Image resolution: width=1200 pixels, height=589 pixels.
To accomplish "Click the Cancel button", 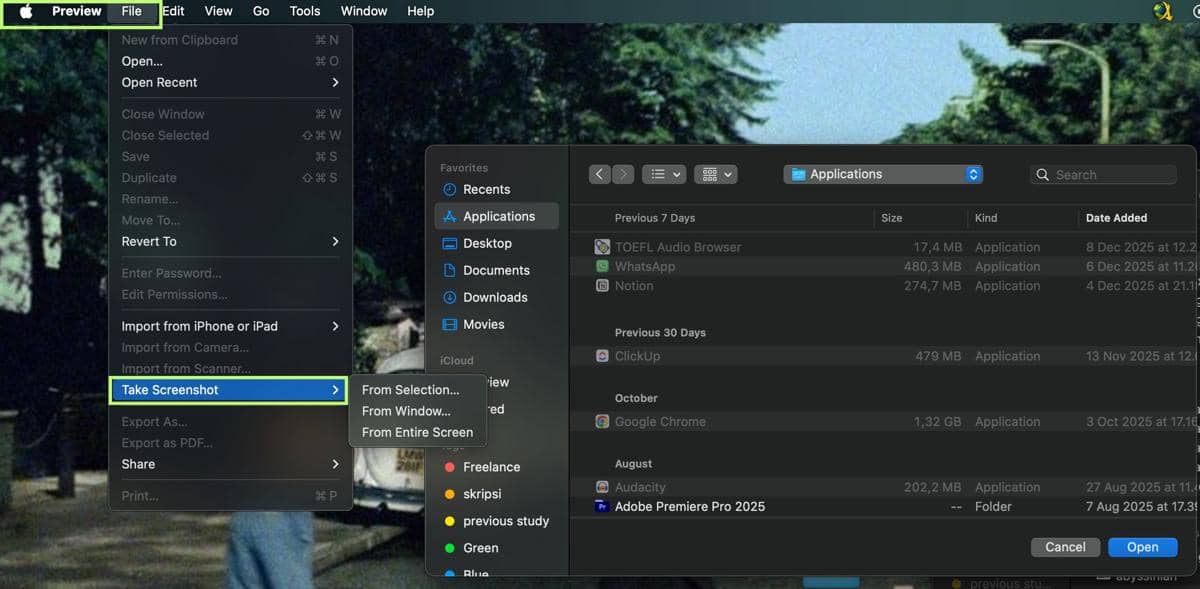I will tap(1065, 547).
